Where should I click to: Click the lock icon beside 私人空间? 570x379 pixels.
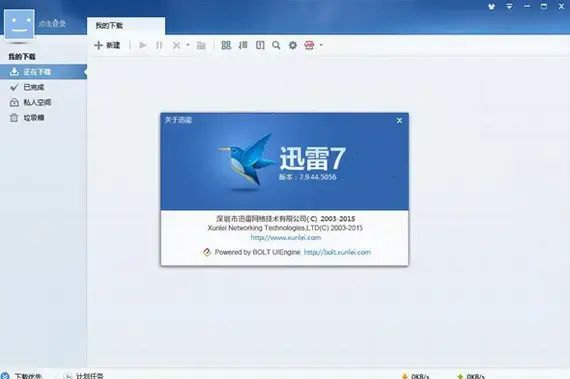(14, 102)
